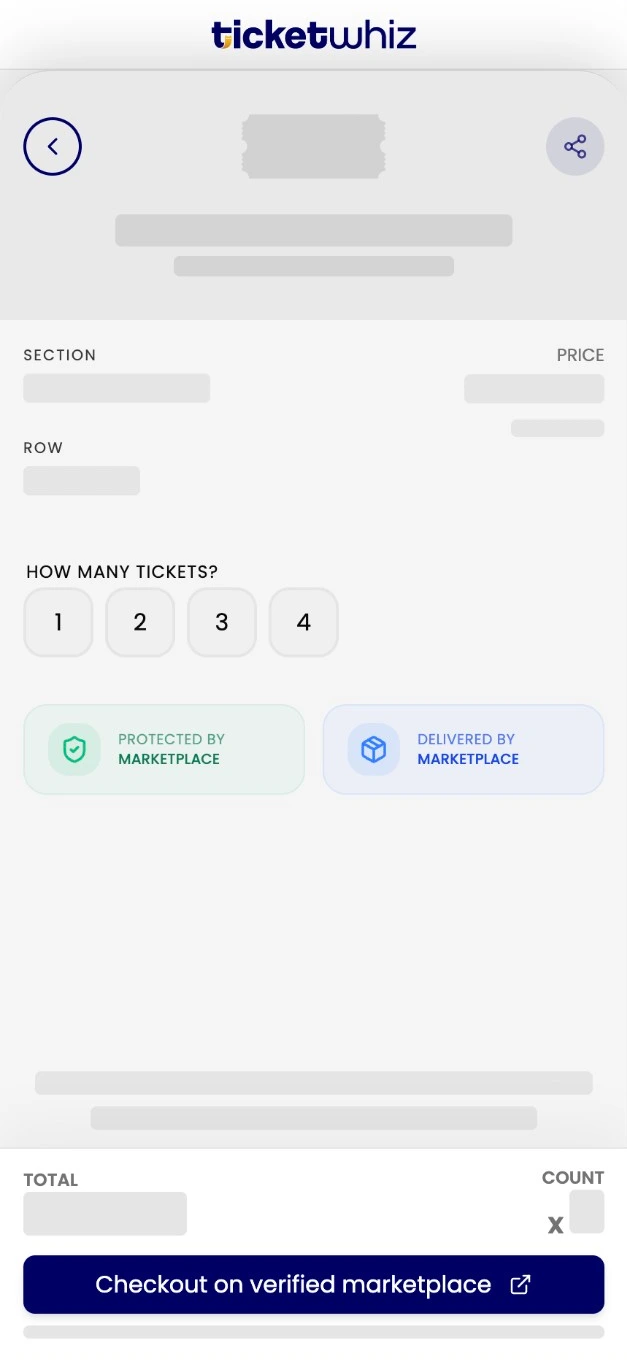The height and width of the screenshot is (1360, 627).
Task: Select the ROW value placeholder
Action: click(x=81, y=480)
